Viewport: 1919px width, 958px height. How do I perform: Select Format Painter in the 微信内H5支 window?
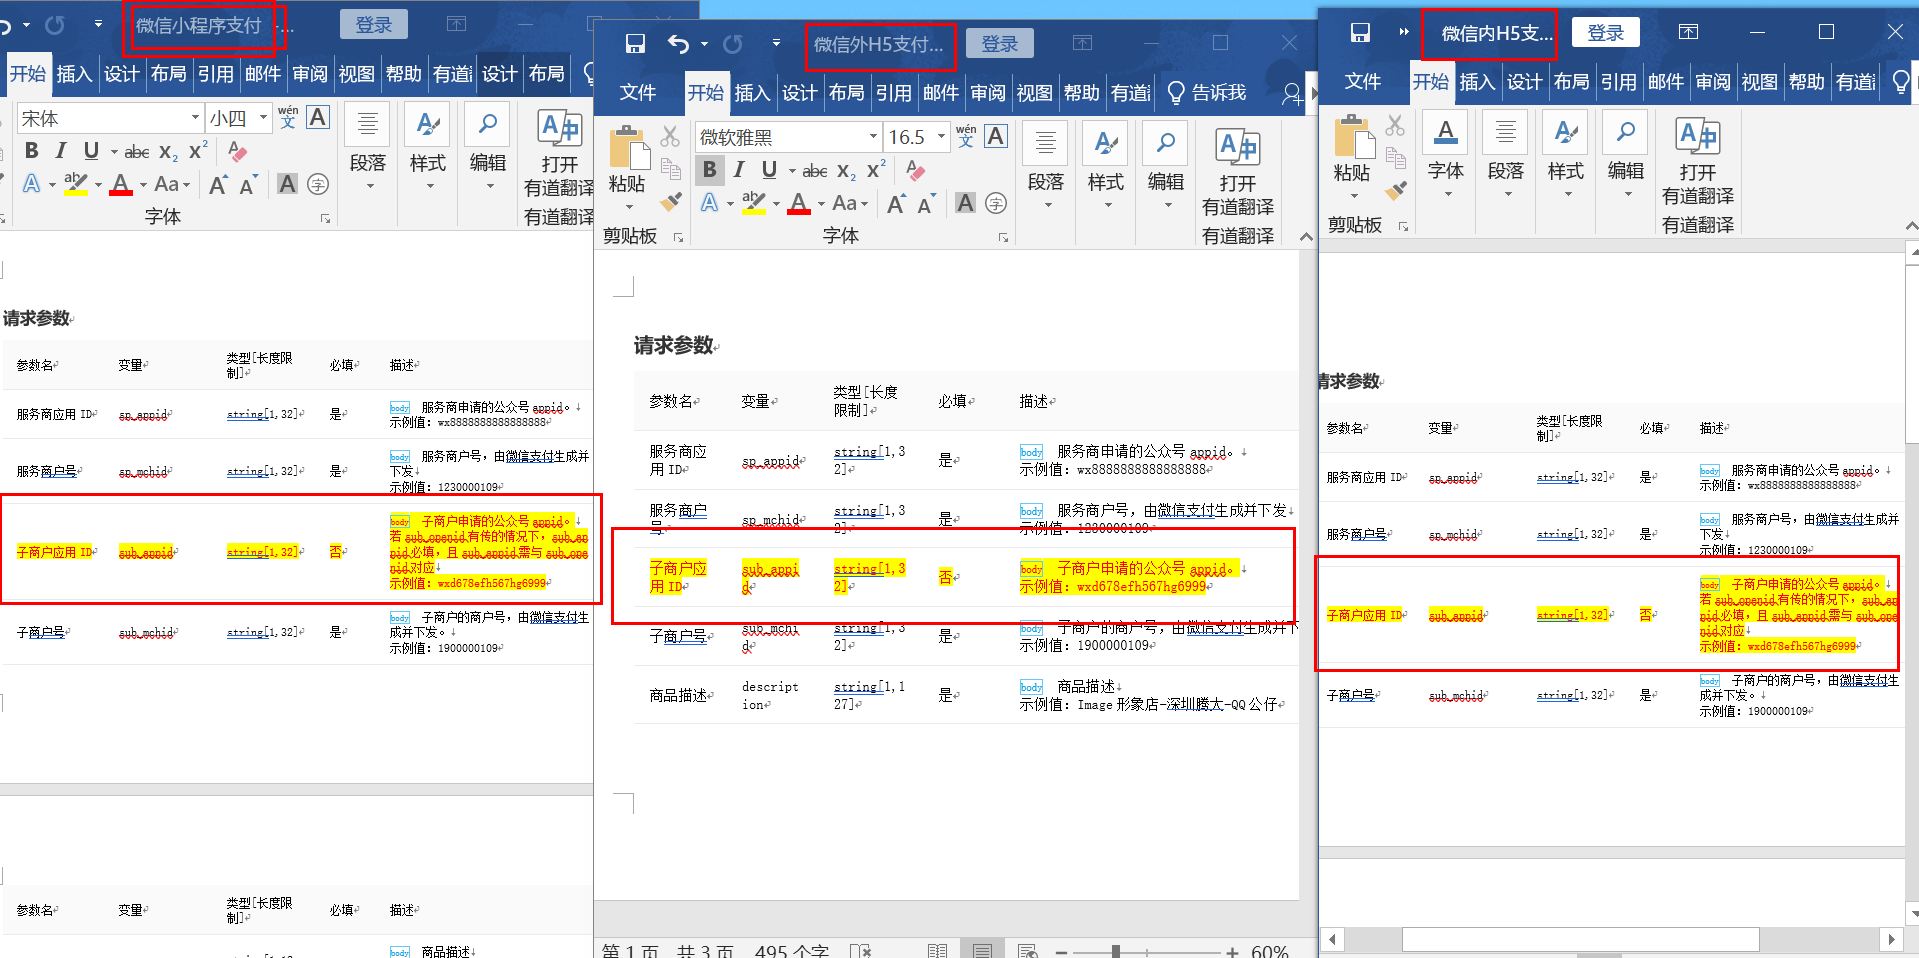pyautogui.click(x=1395, y=190)
